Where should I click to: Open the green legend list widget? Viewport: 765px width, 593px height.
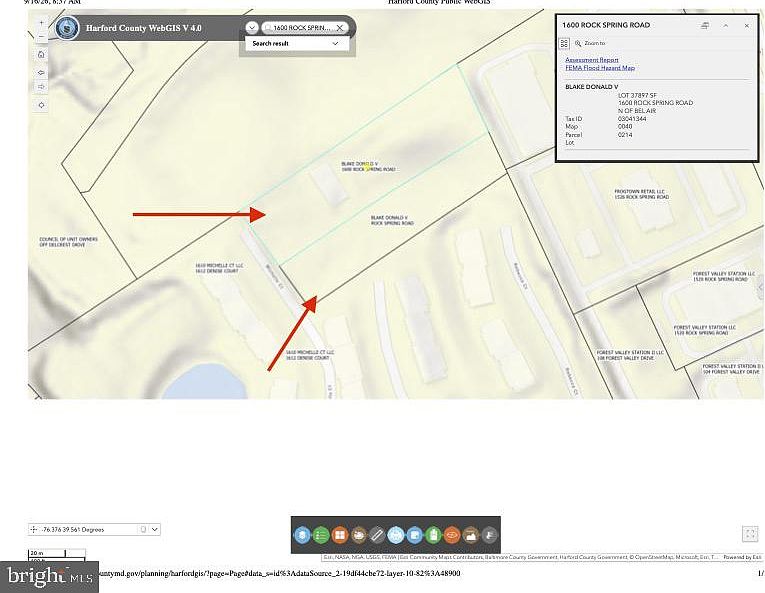321,535
